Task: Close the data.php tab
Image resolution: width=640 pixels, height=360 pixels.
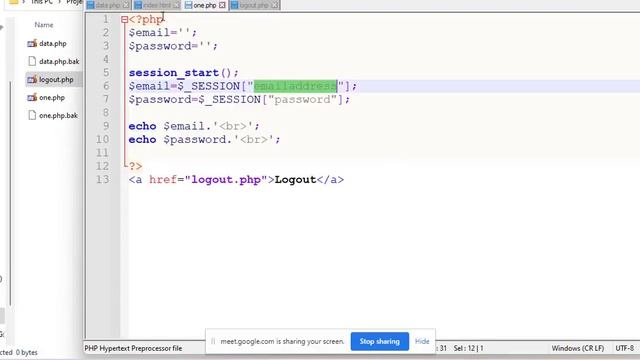Action: pos(127,5)
